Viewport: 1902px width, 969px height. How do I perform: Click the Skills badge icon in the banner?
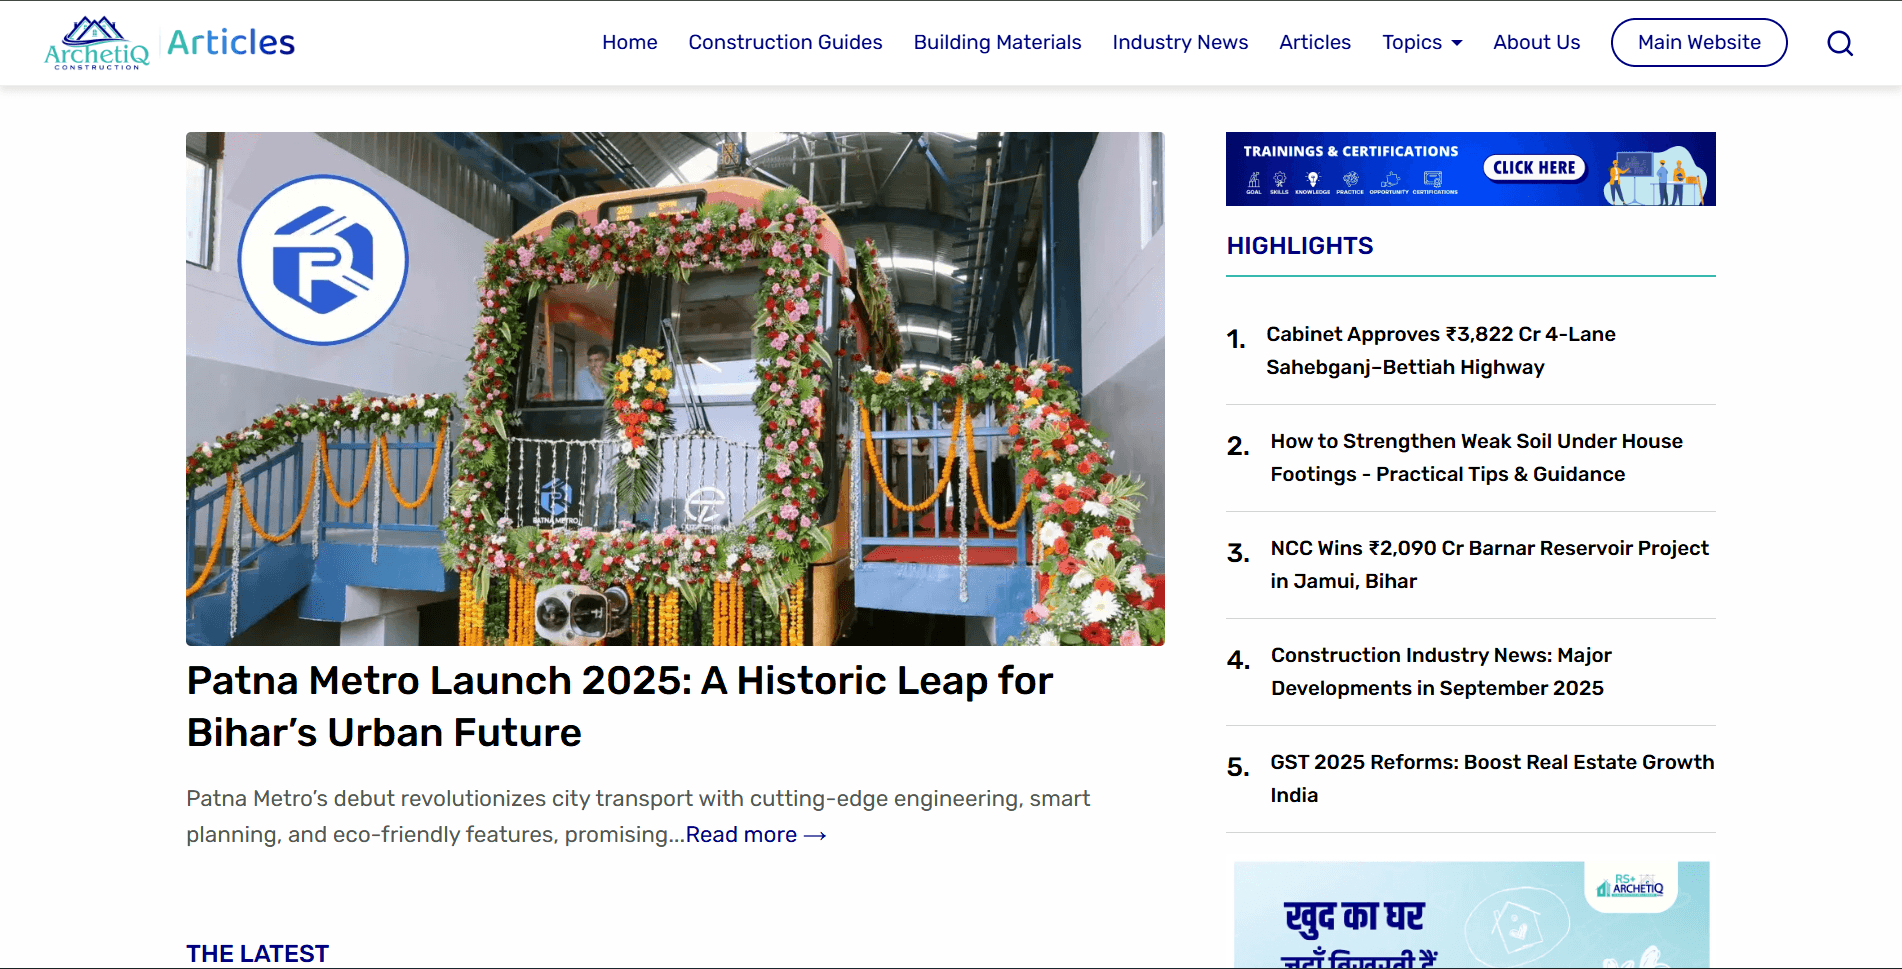point(1279,178)
